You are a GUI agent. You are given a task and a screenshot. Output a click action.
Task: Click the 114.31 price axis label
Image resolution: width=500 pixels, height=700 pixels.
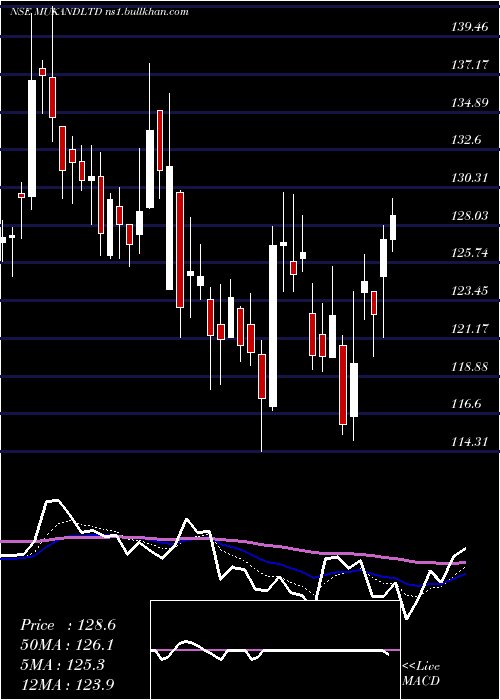[x=470, y=442]
